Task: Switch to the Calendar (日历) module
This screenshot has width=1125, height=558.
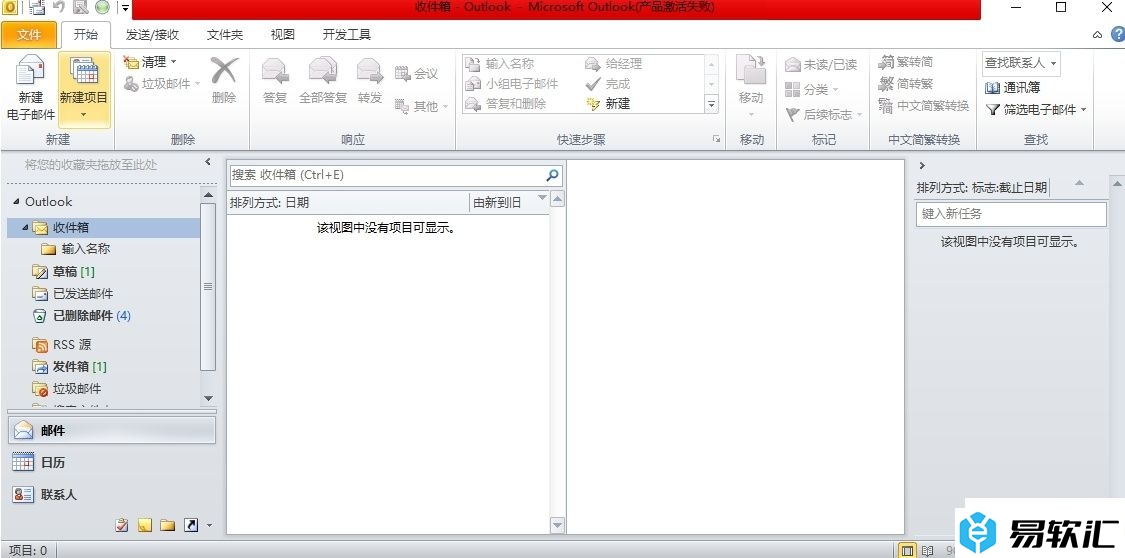Action: (x=111, y=463)
